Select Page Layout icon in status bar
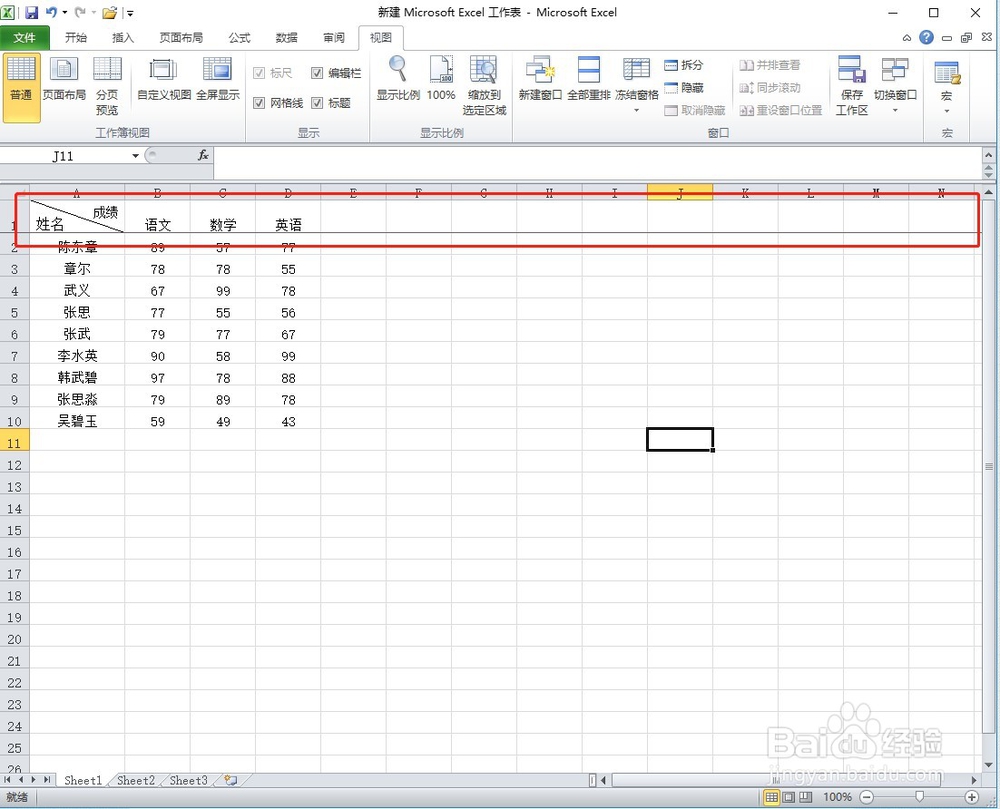 pyautogui.click(x=789, y=797)
